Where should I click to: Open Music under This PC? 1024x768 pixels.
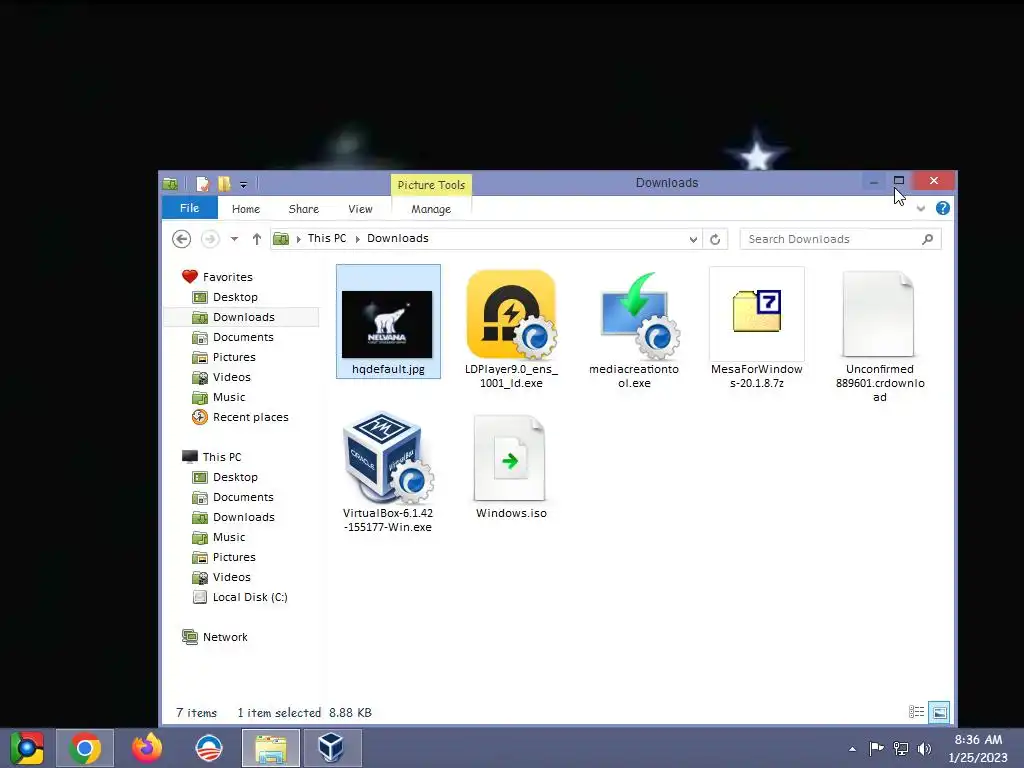pyautogui.click(x=229, y=537)
